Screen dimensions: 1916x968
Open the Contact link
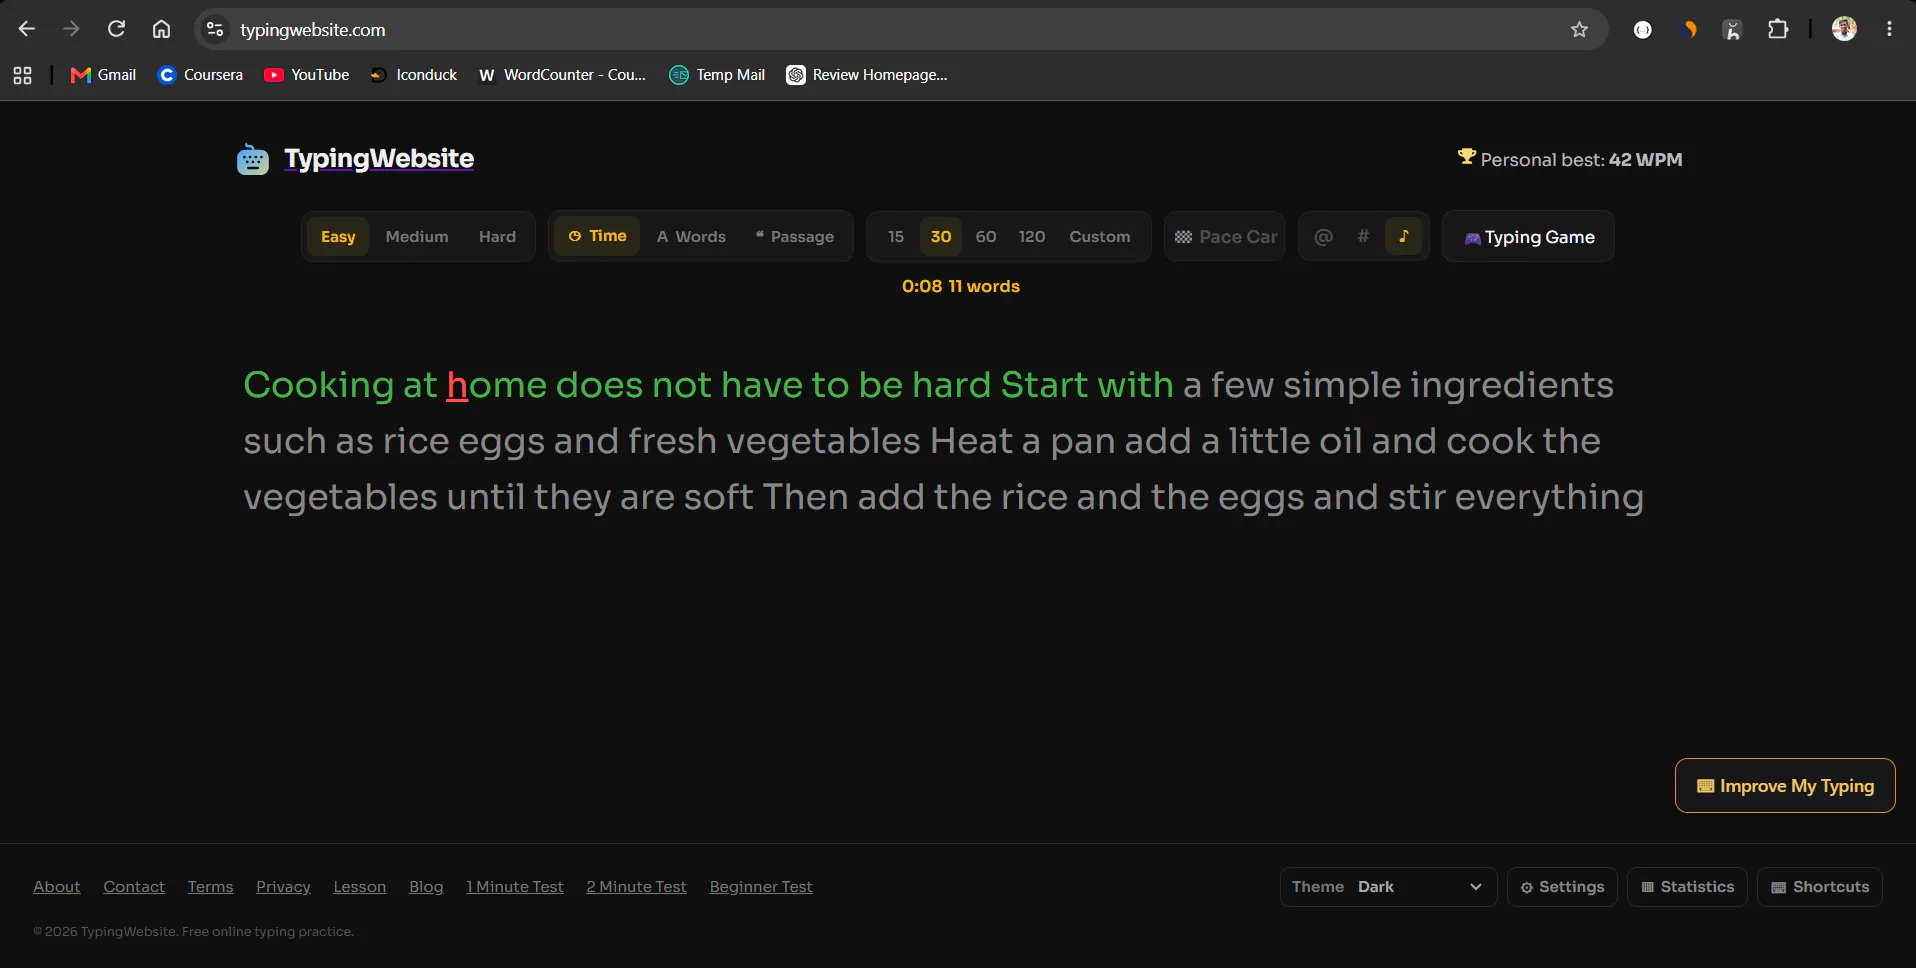tap(134, 887)
